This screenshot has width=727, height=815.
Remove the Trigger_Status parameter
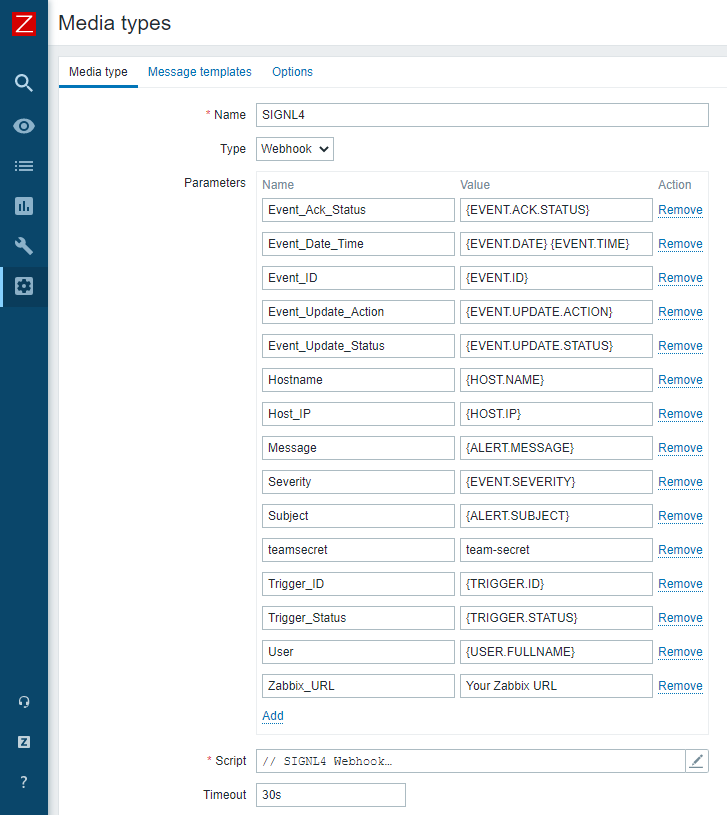pos(680,618)
